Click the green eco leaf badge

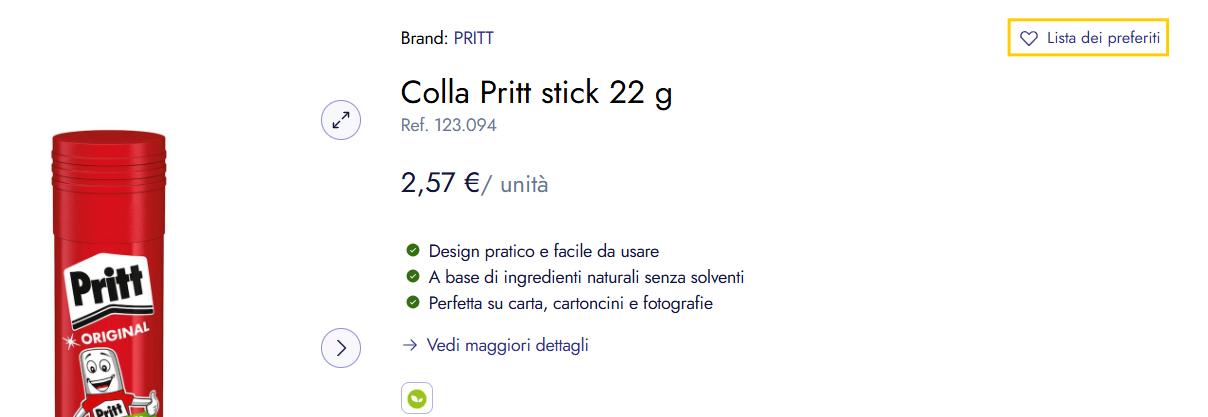click(417, 398)
